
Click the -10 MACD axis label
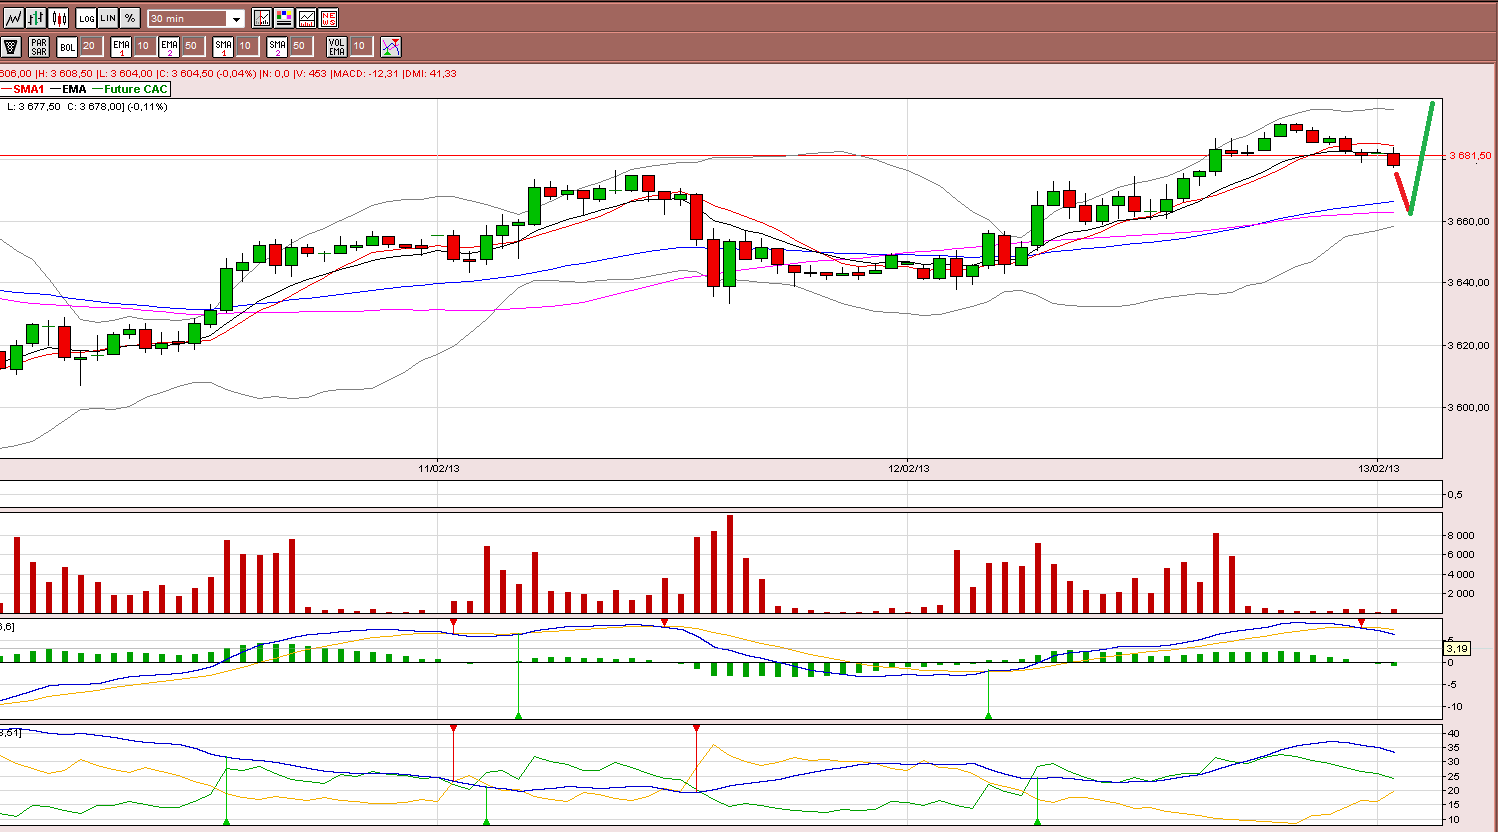click(x=1455, y=706)
